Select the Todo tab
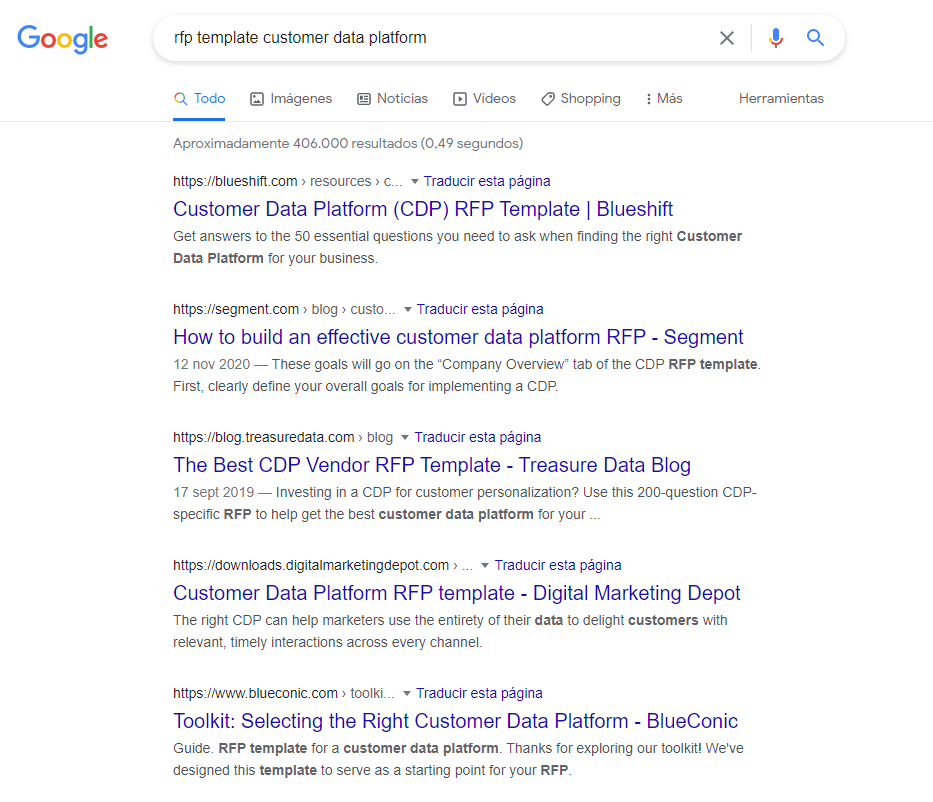933x802 pixels. [199, 99]
